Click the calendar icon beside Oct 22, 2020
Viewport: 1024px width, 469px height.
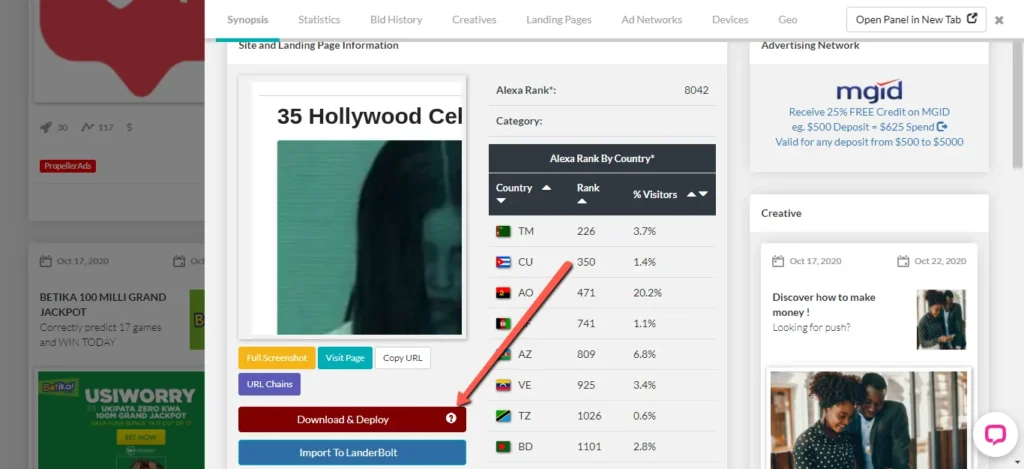(x=903, y=261)
